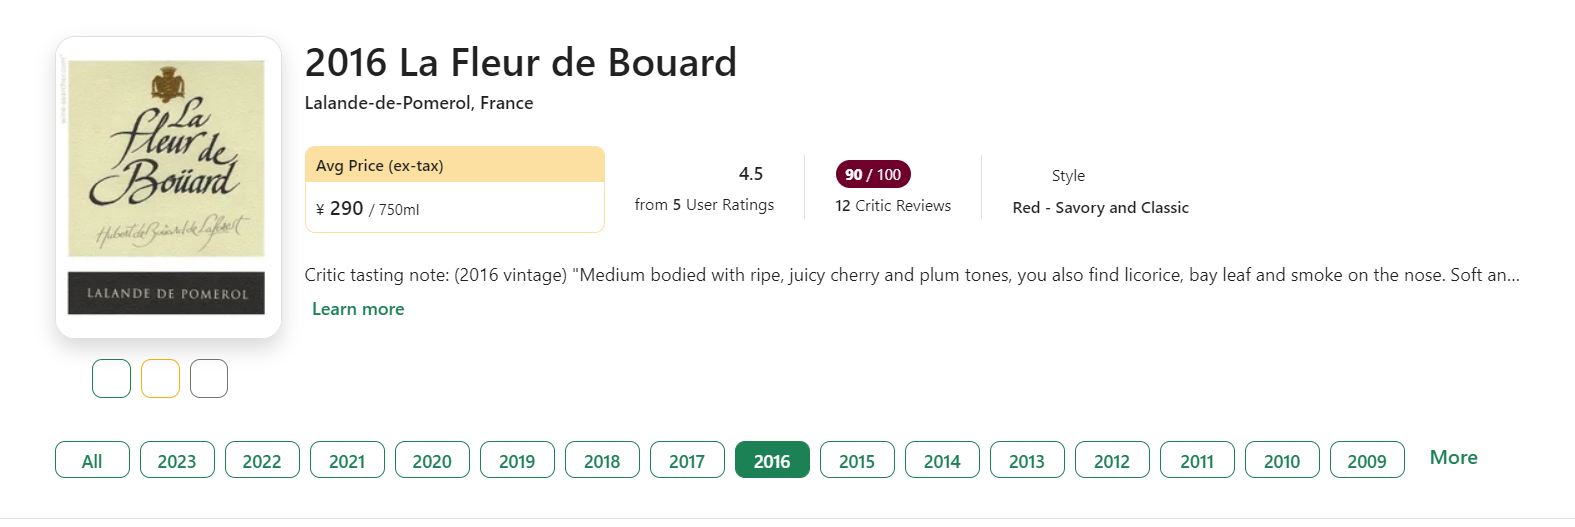
Task: Select the 2022 vintage tab
Action: pyautogui.click(x=262, y=460)
